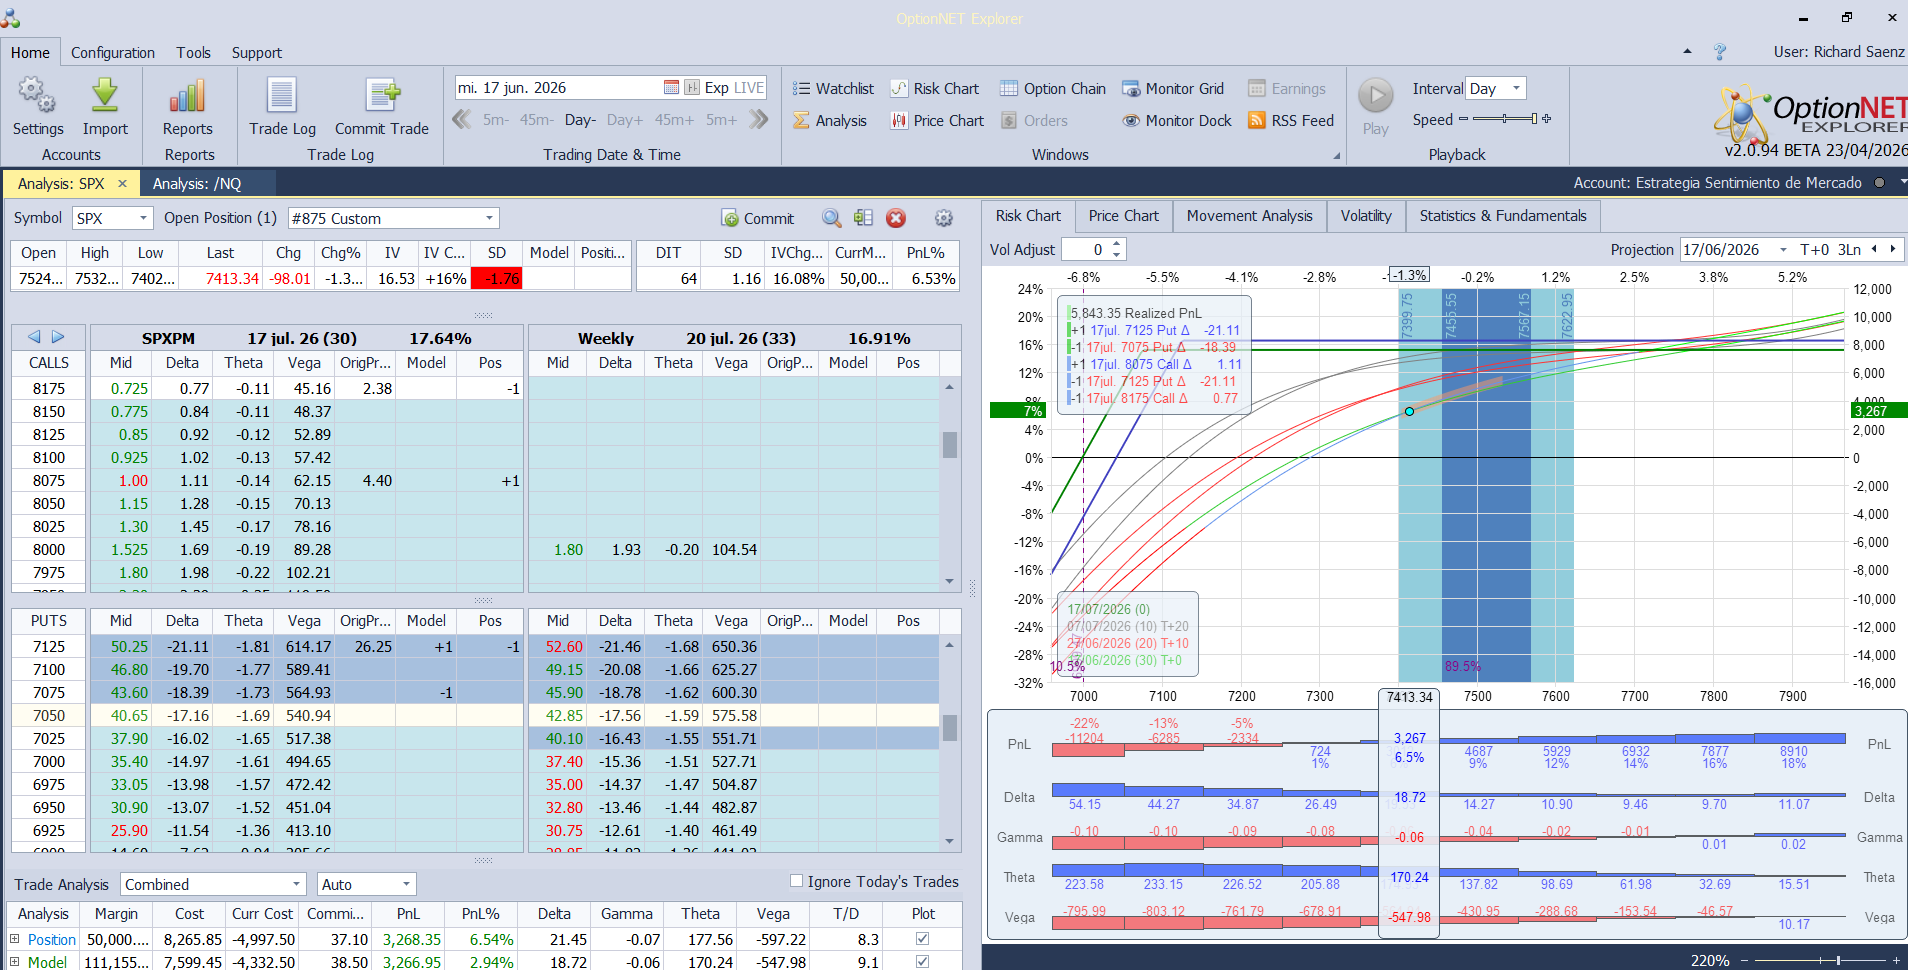1908x970 pixels.
Task: Open the Configuration ribbon tab
Action: (113, 52)
